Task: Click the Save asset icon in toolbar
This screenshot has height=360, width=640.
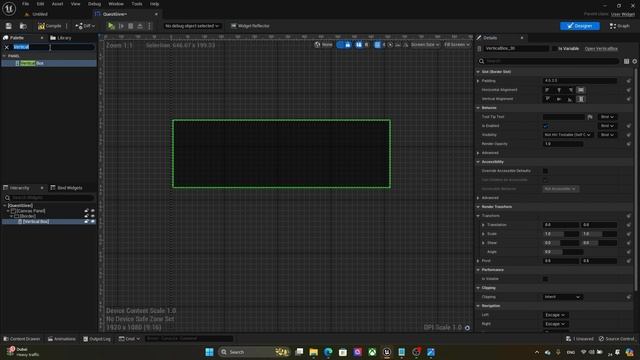Action: point(9,26)
